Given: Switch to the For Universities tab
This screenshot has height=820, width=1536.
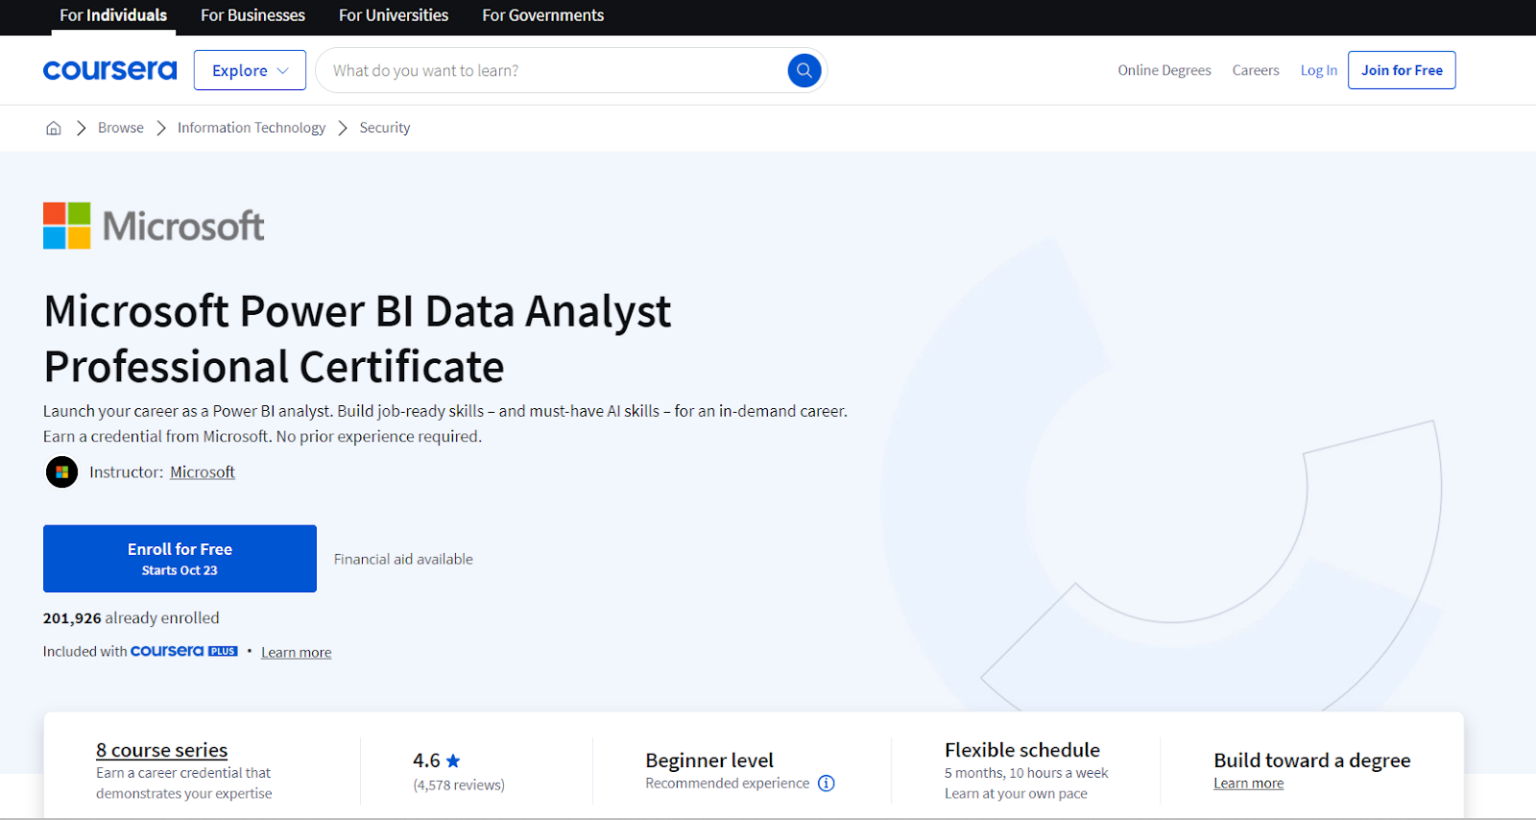Looking at the screenshot, I should [393, 15].
